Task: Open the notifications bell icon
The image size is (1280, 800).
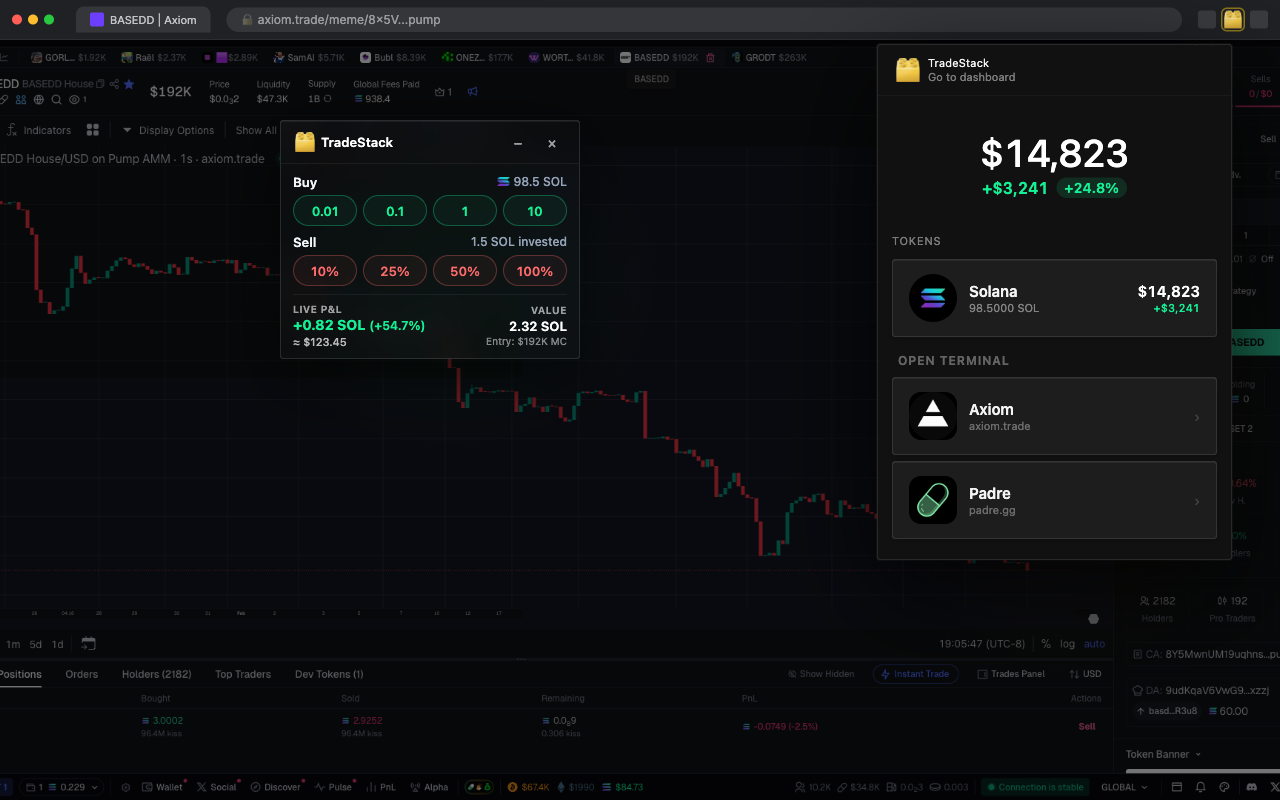Action: coord(1200,787)
